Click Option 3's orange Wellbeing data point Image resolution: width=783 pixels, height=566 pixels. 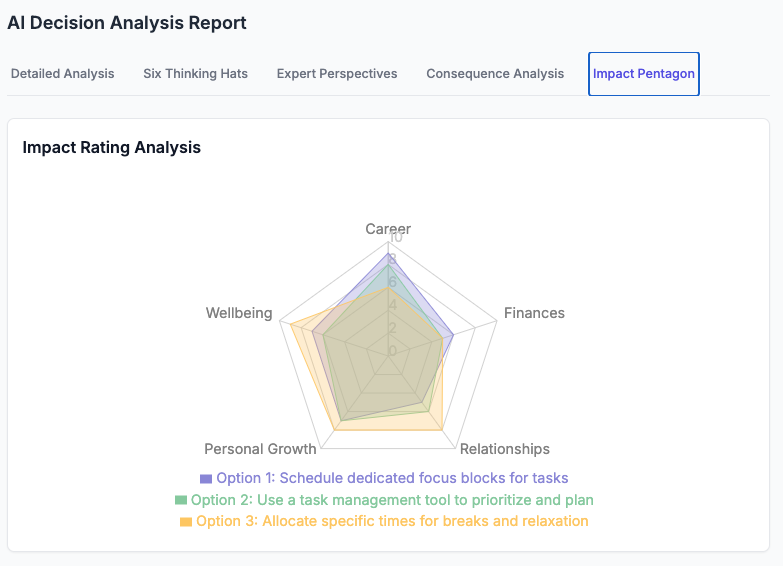[x=291, y=320]
